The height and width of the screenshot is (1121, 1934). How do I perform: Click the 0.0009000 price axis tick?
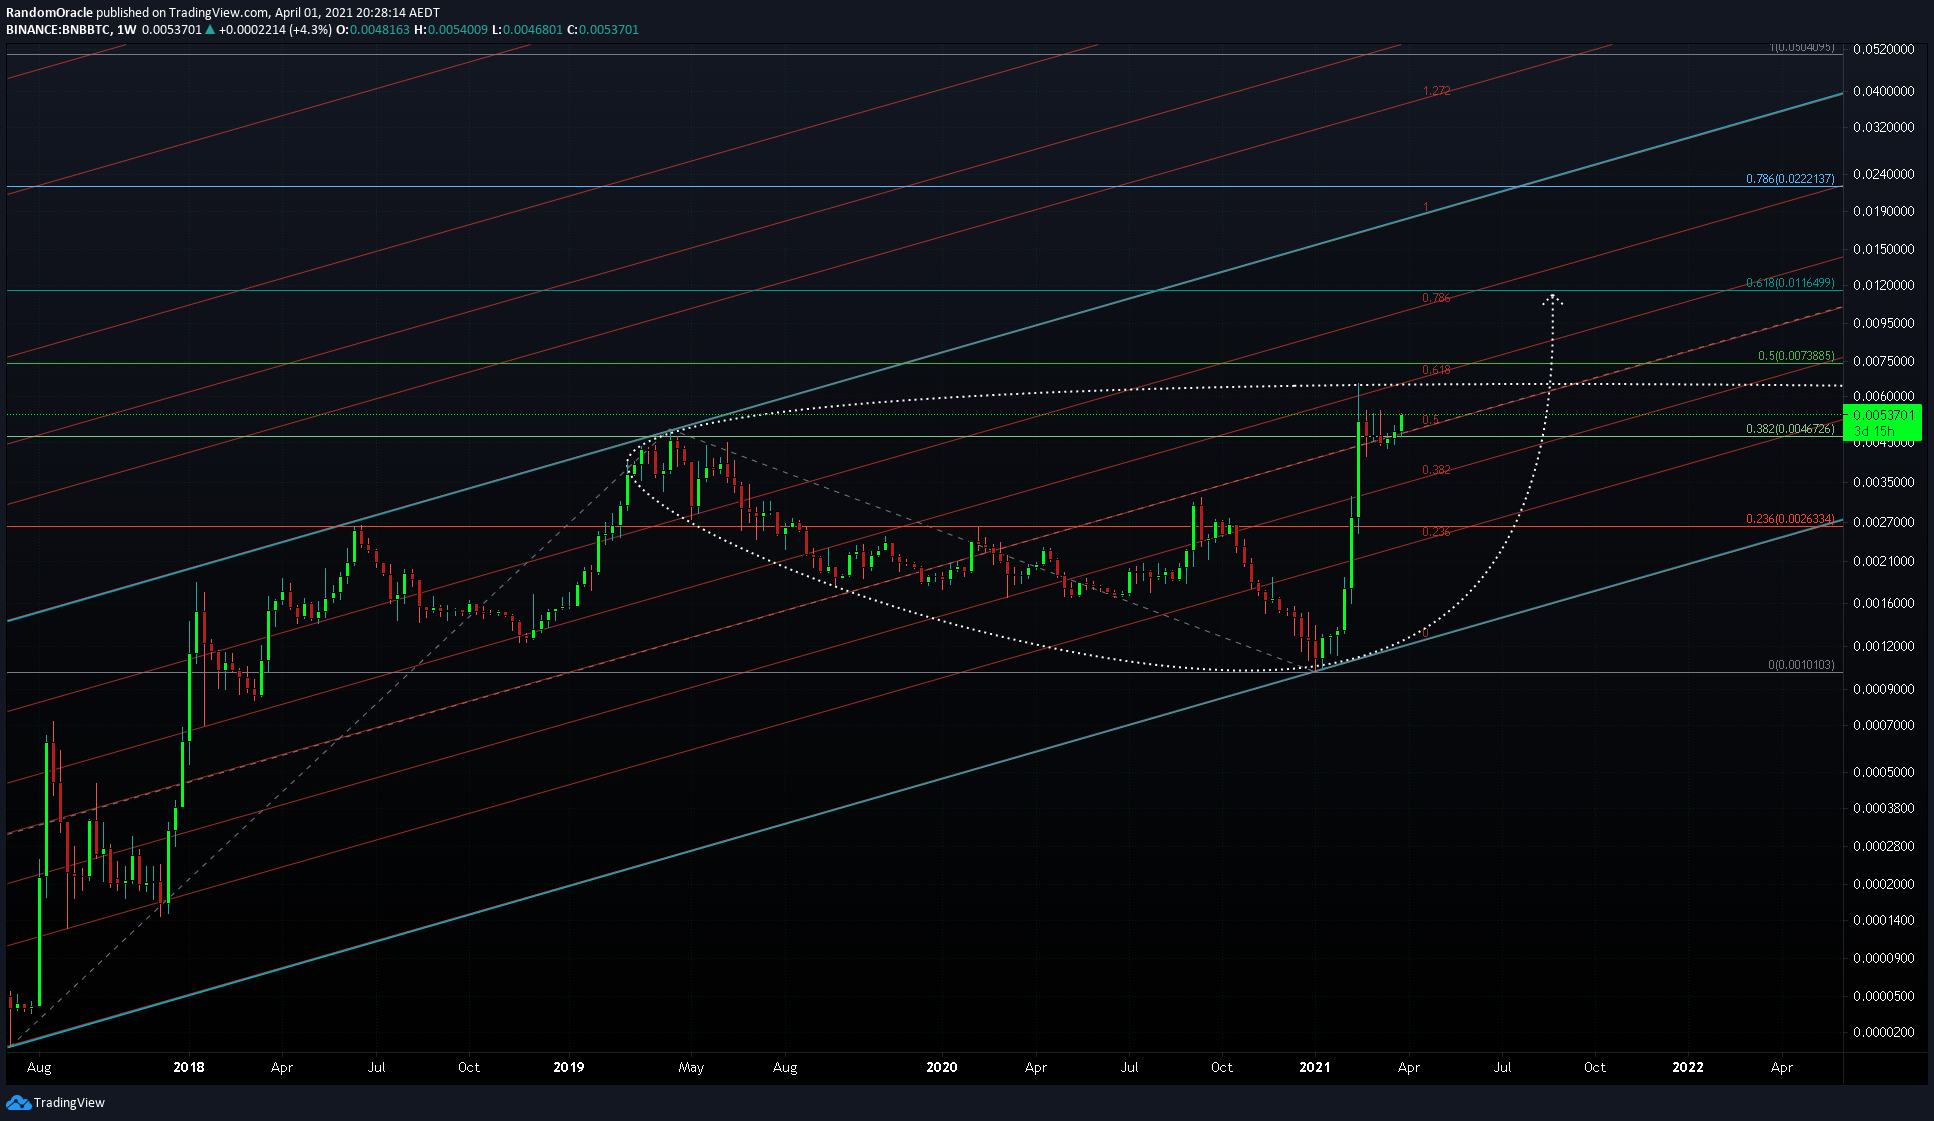tap(1884, 689)
